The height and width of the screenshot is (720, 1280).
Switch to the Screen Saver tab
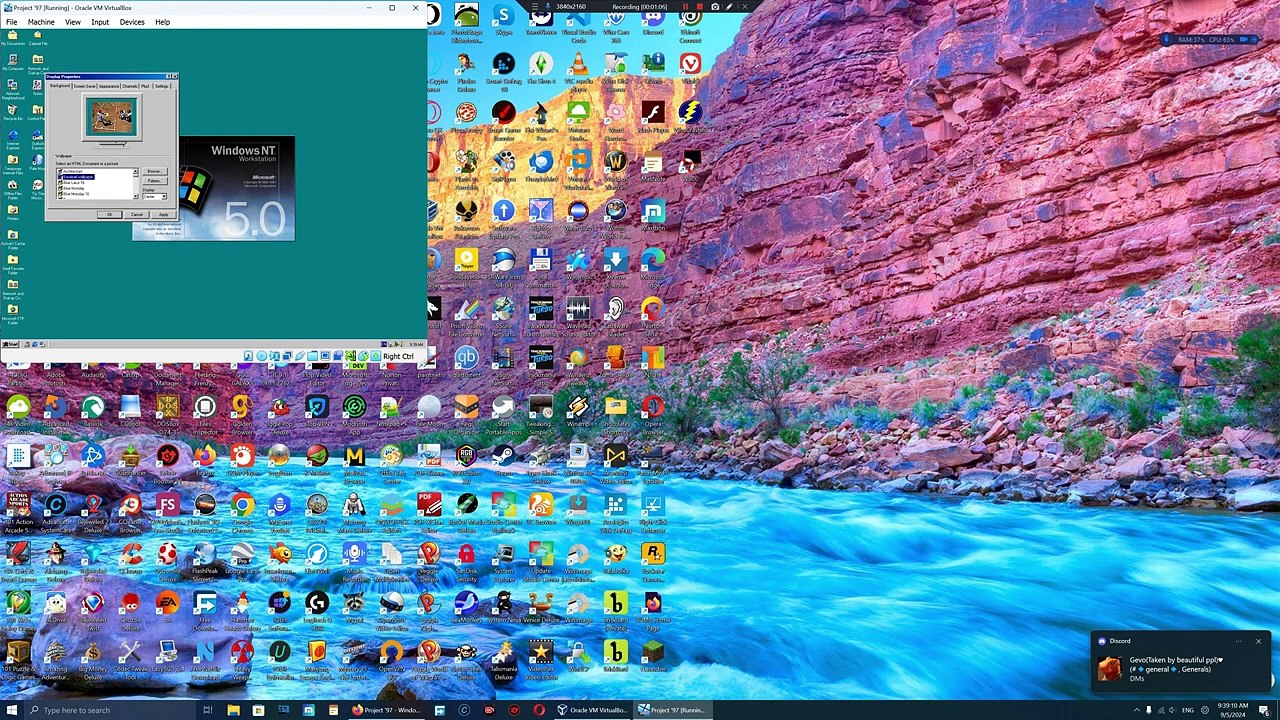[84, 86]
